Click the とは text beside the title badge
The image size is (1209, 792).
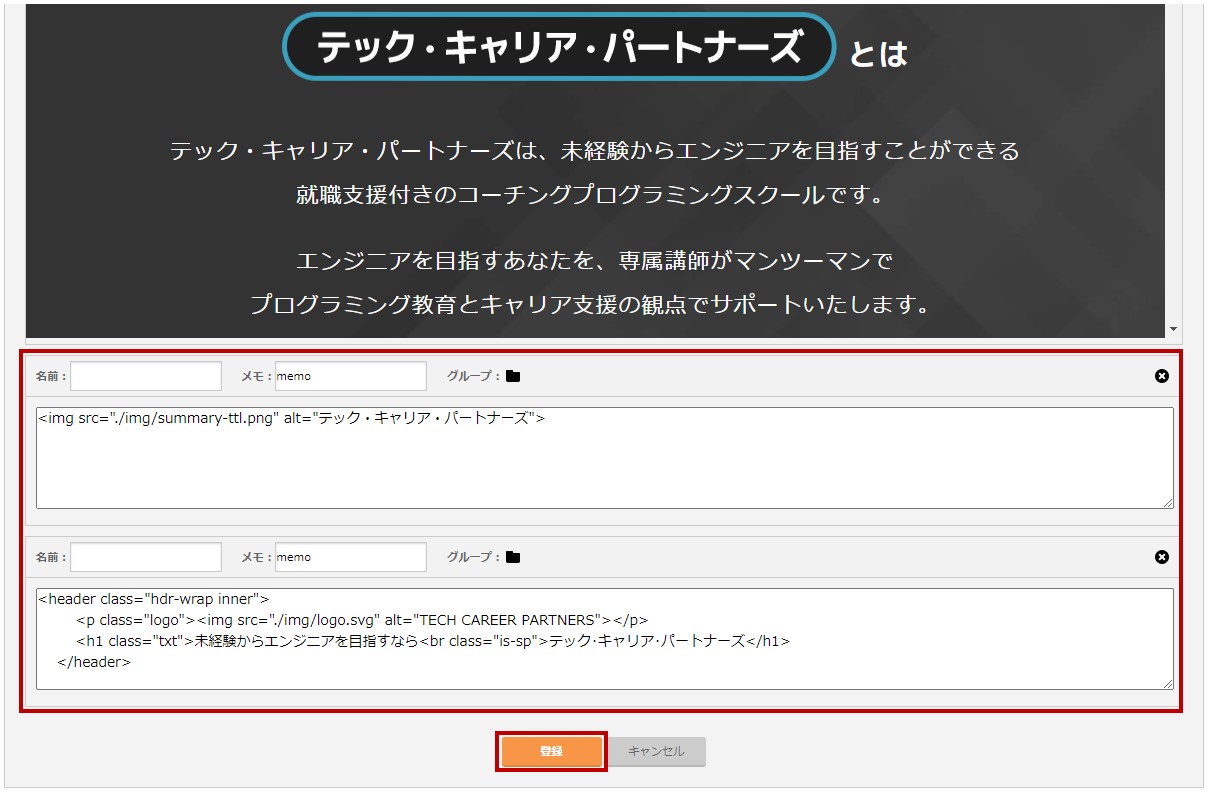pyautogui.click(x=878, y=54)
